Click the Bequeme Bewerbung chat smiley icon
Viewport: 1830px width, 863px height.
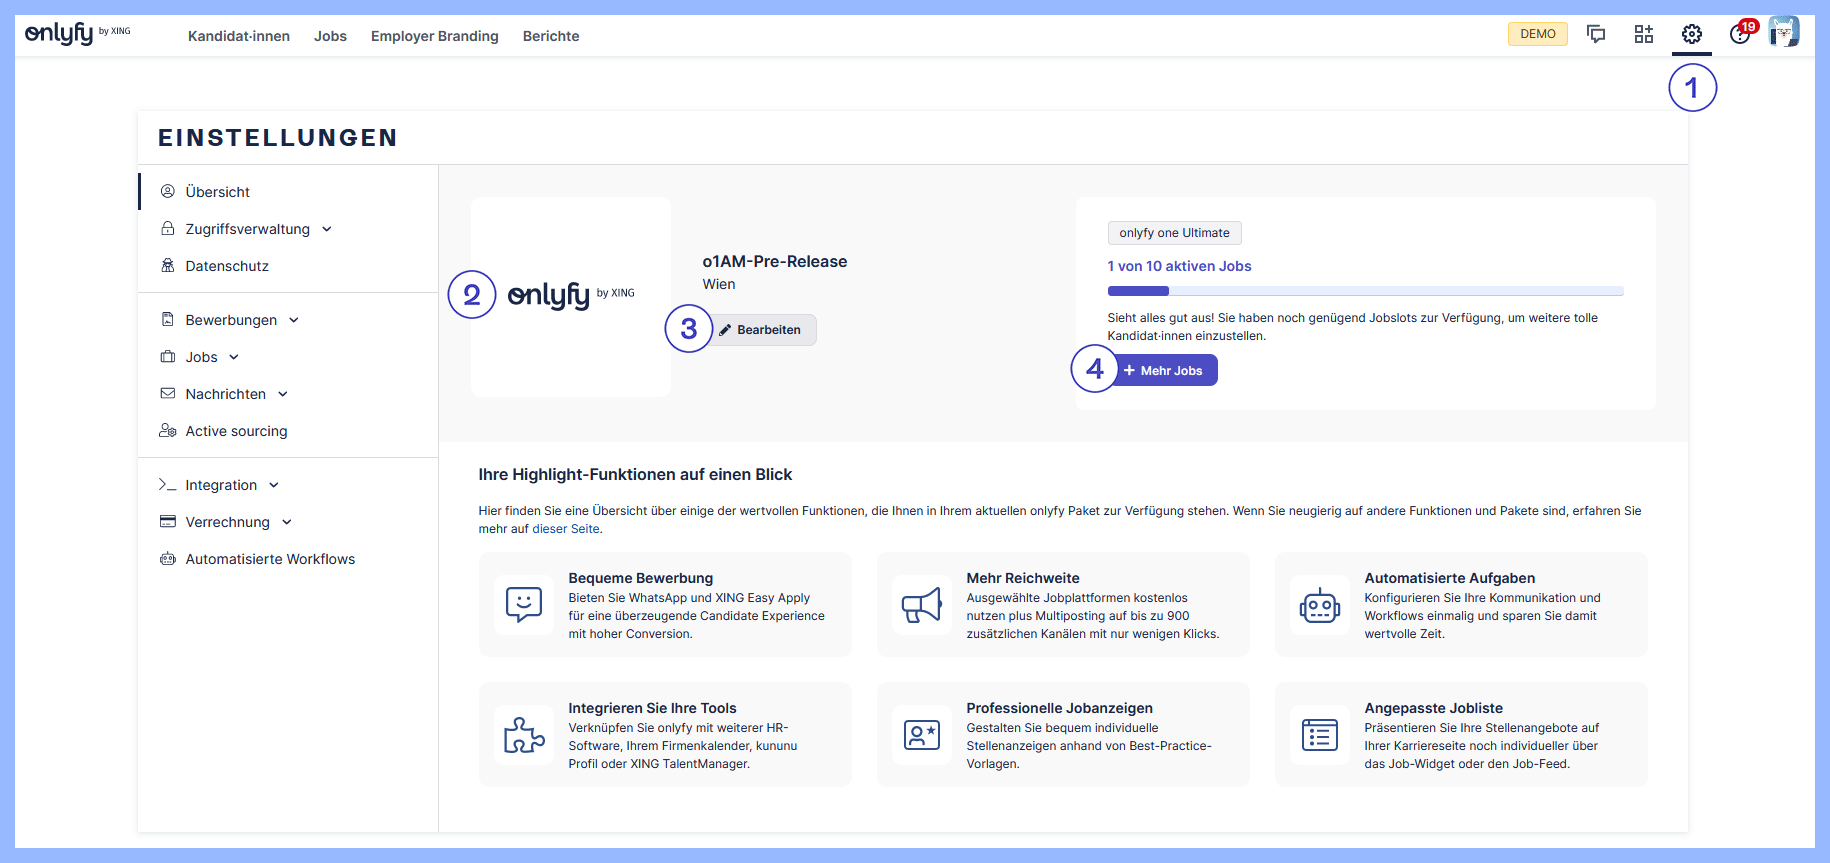524,605
